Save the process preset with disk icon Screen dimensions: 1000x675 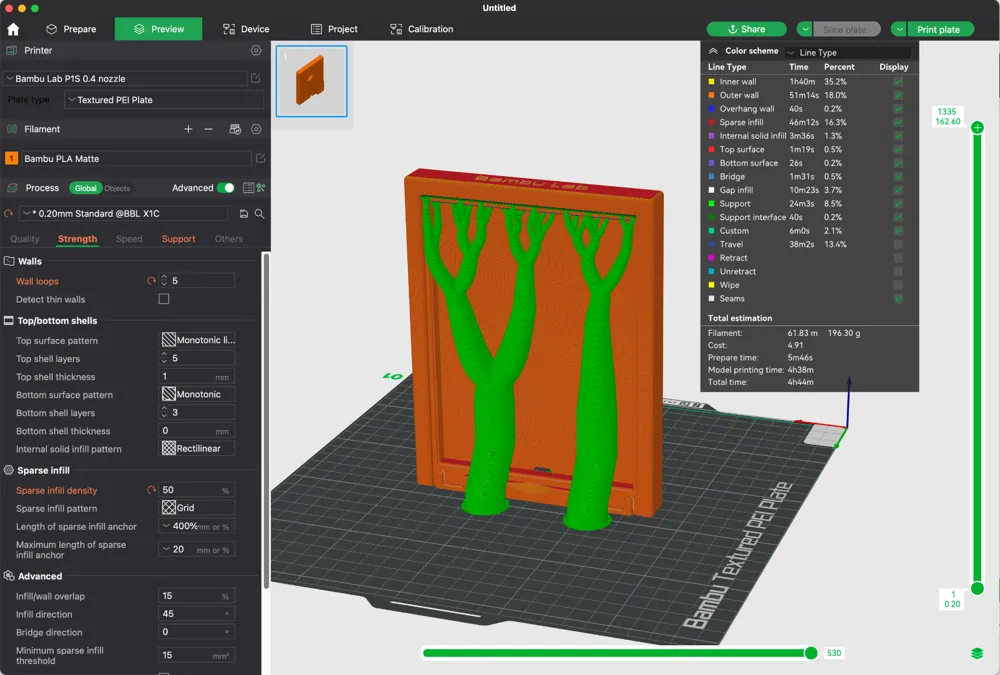(244, 214)
